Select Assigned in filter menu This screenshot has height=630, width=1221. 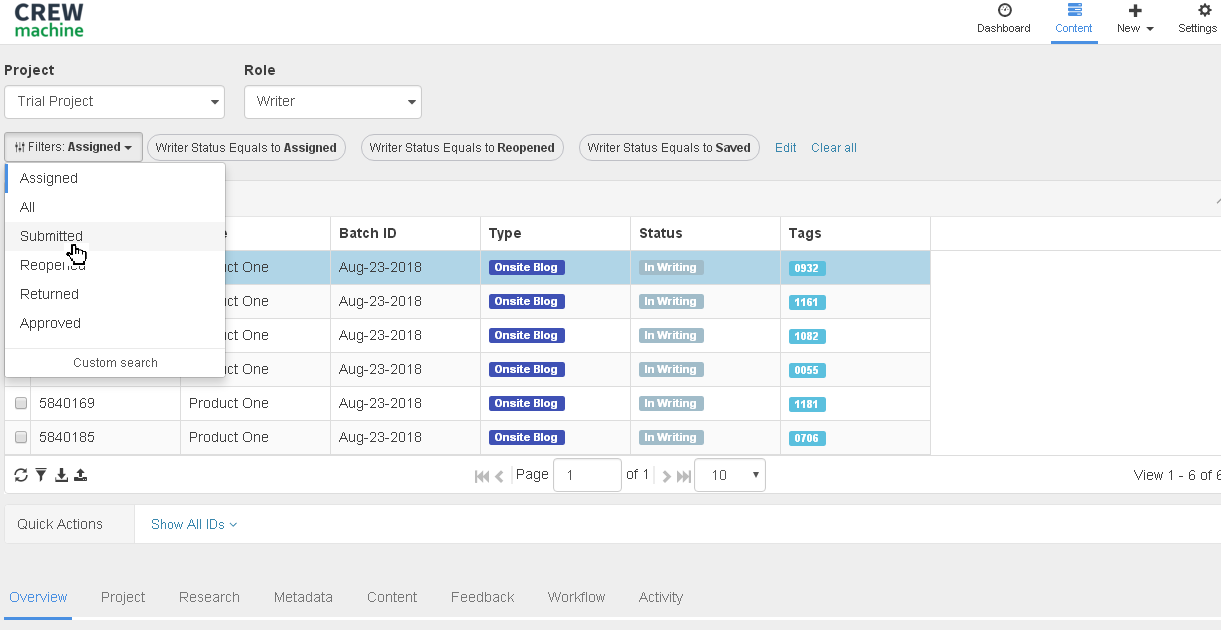click(x=115, y=178)
